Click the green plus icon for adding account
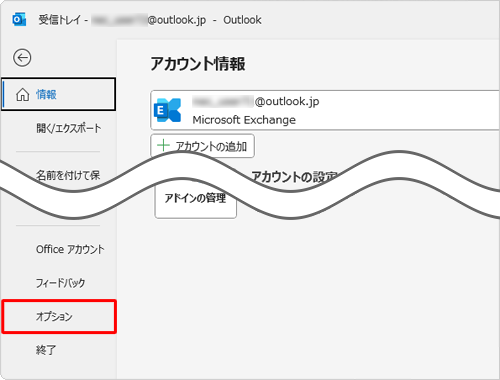The width and height of the screenshot is (500, 380). [163, 146]
